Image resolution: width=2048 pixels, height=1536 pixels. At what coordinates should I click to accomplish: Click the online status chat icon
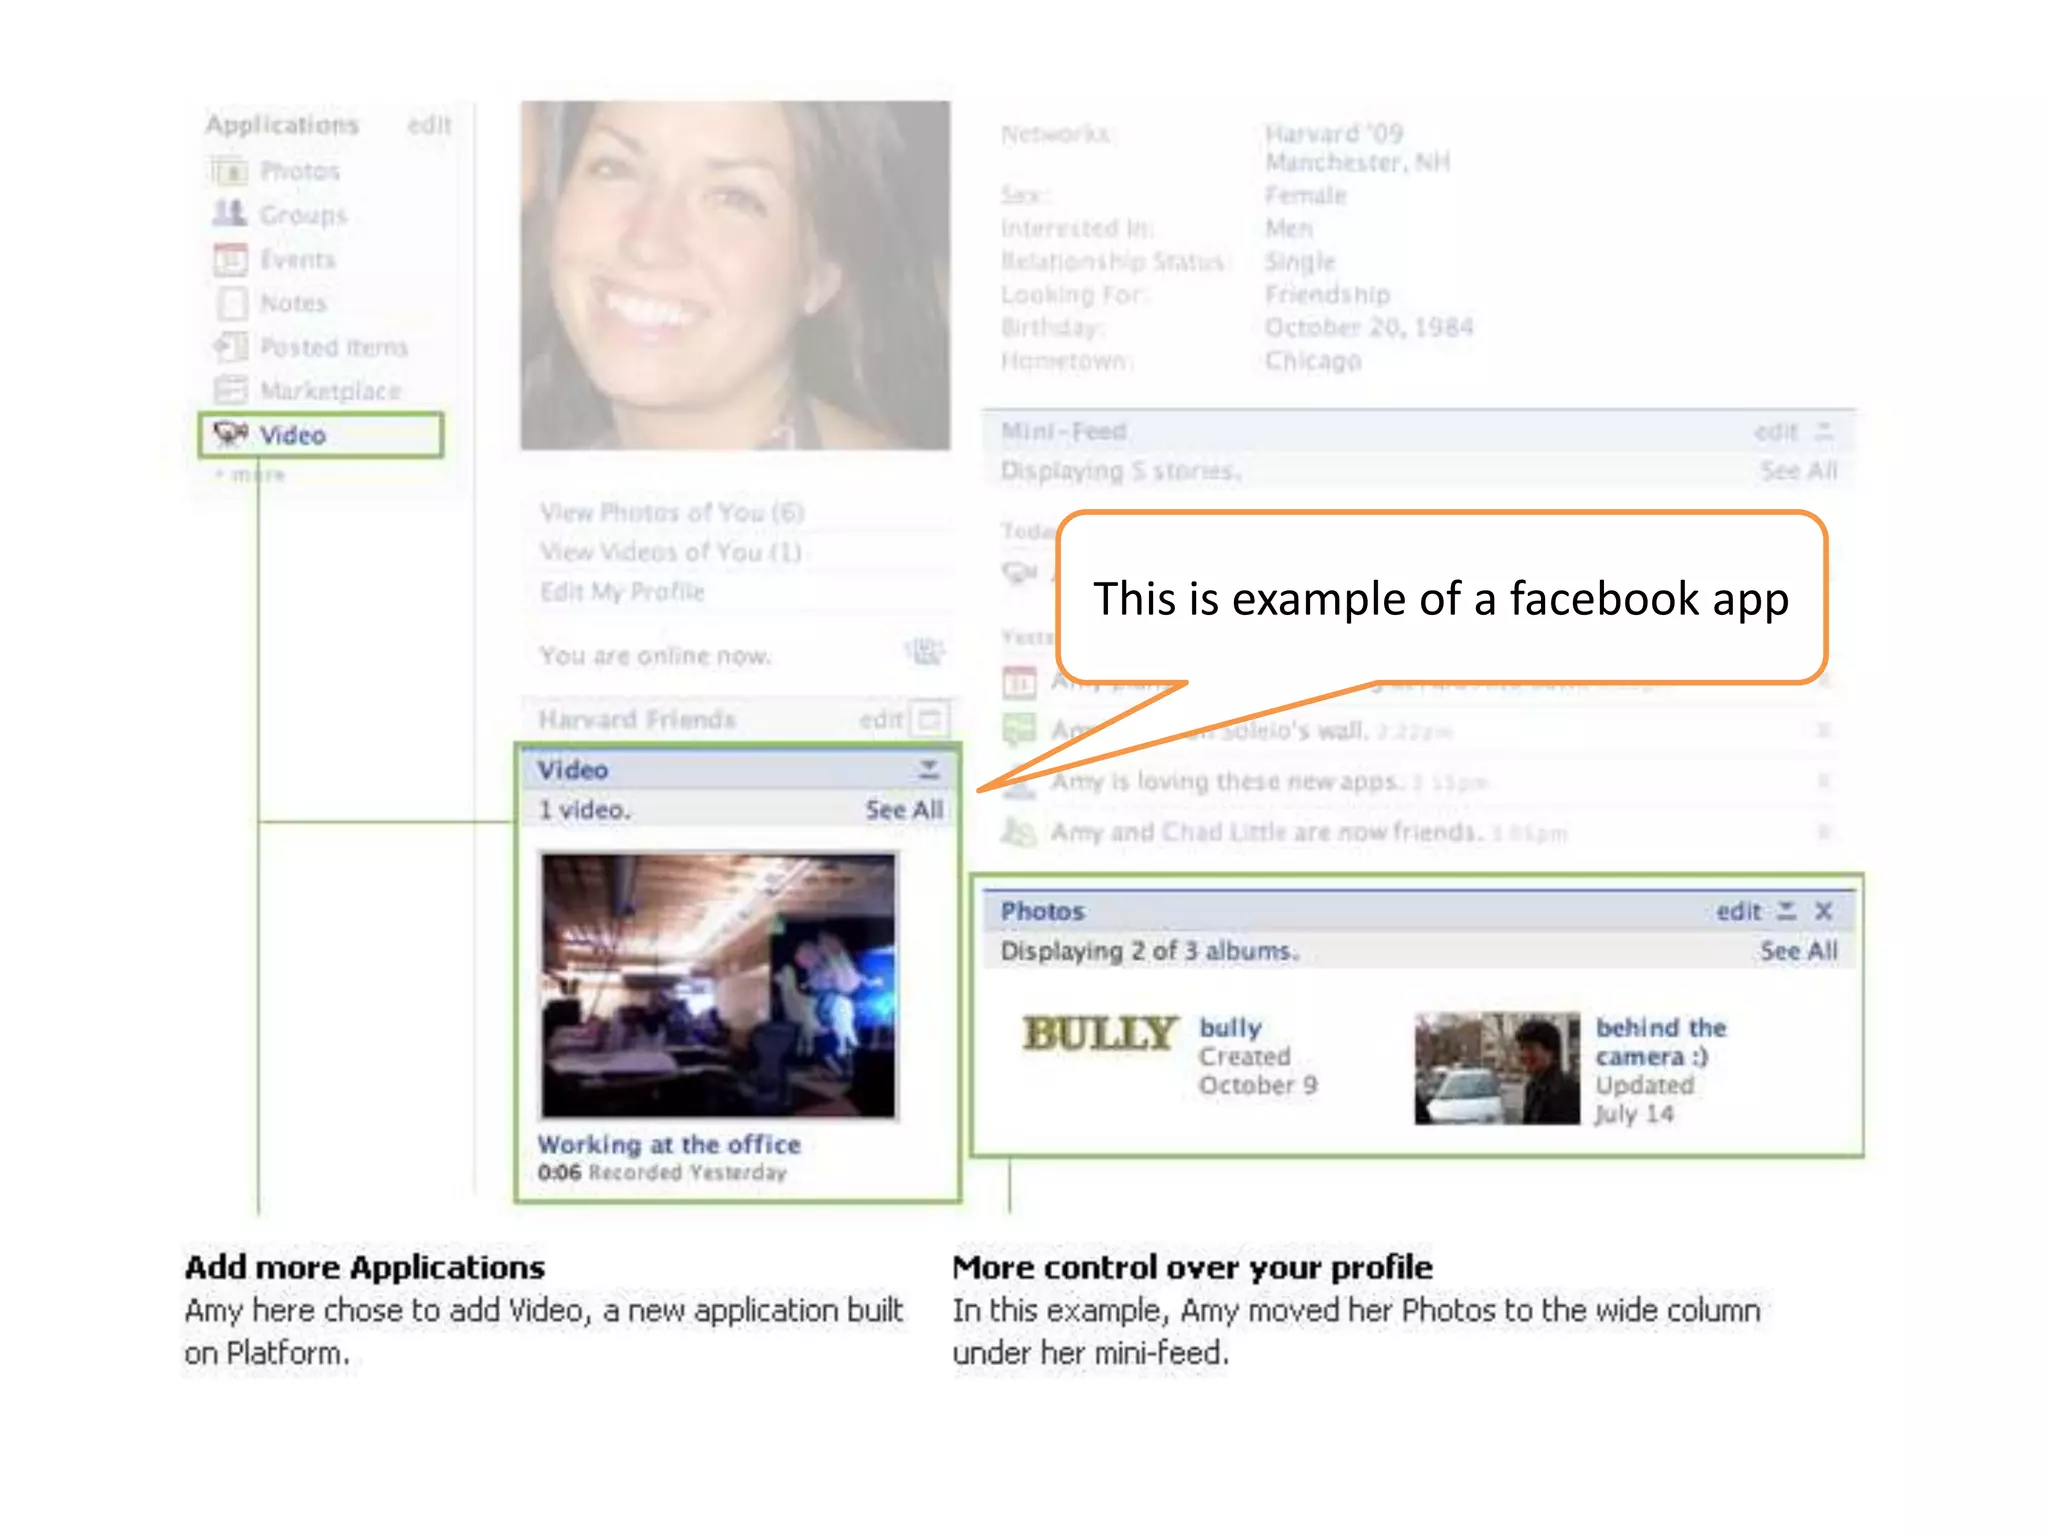(x=924, y=653)
